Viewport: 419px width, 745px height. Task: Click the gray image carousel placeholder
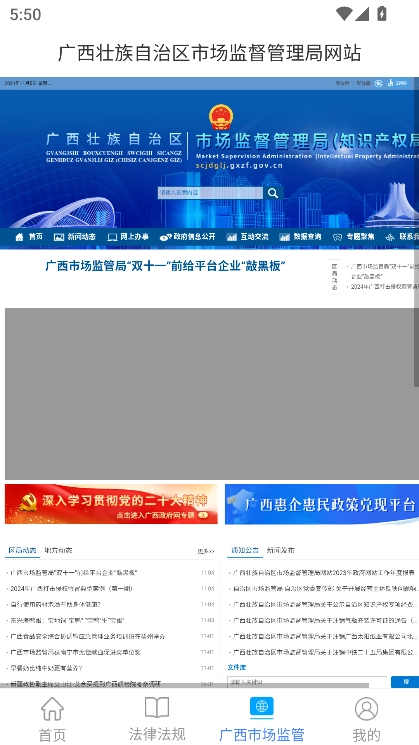[x=212, y=393]
